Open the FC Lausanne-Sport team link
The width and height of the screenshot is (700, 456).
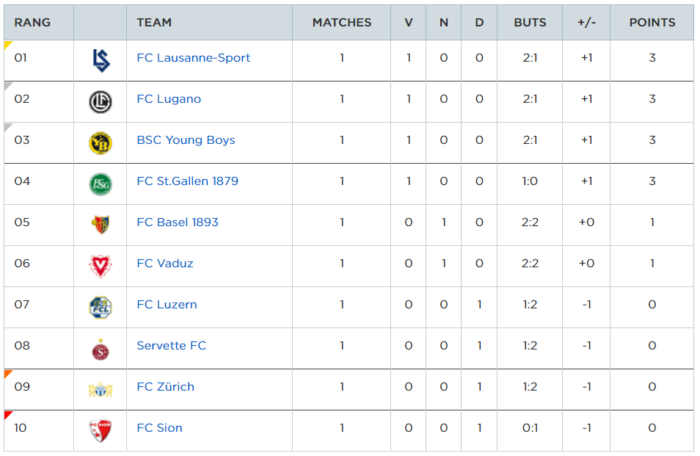(x=193, y=58)
